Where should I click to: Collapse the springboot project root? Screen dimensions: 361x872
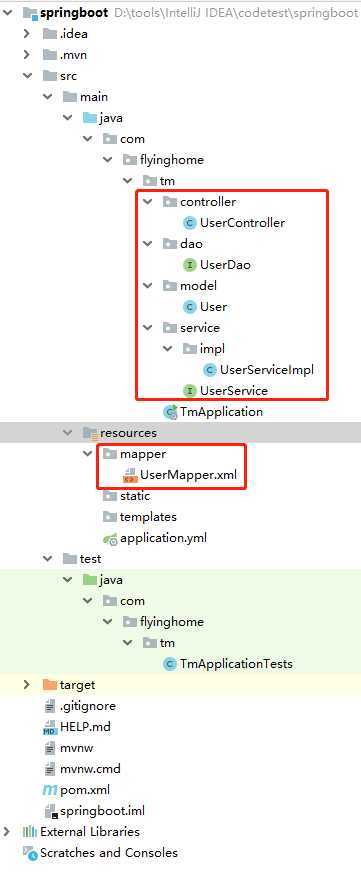(x=7, y=13)
